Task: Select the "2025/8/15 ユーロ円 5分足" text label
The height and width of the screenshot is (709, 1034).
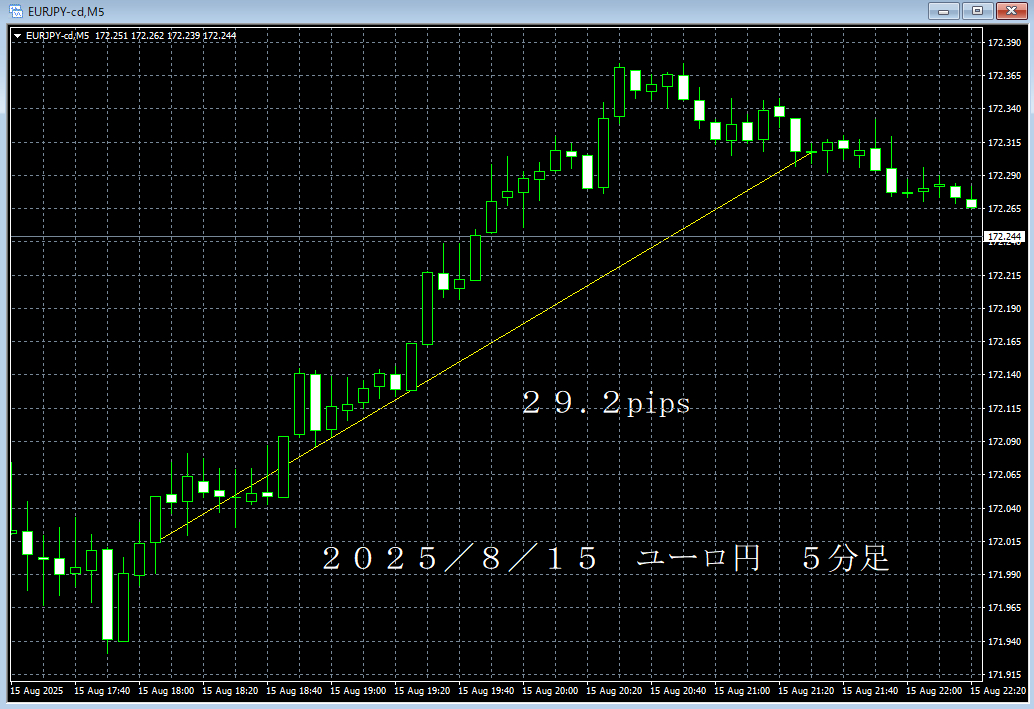Action: (x=605, y=559)
